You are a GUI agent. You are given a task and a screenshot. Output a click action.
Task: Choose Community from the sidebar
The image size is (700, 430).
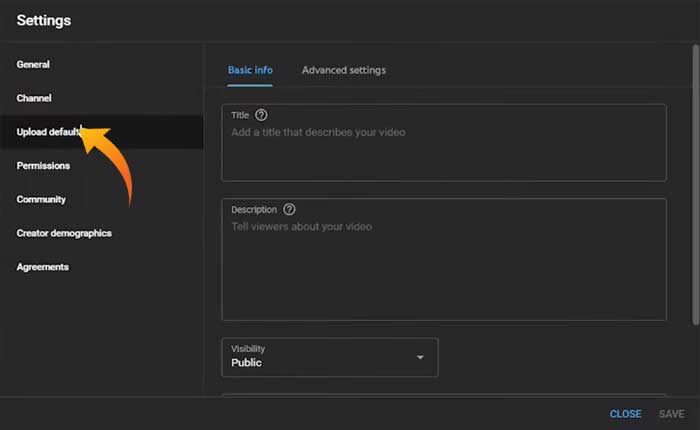pos(41,200)
